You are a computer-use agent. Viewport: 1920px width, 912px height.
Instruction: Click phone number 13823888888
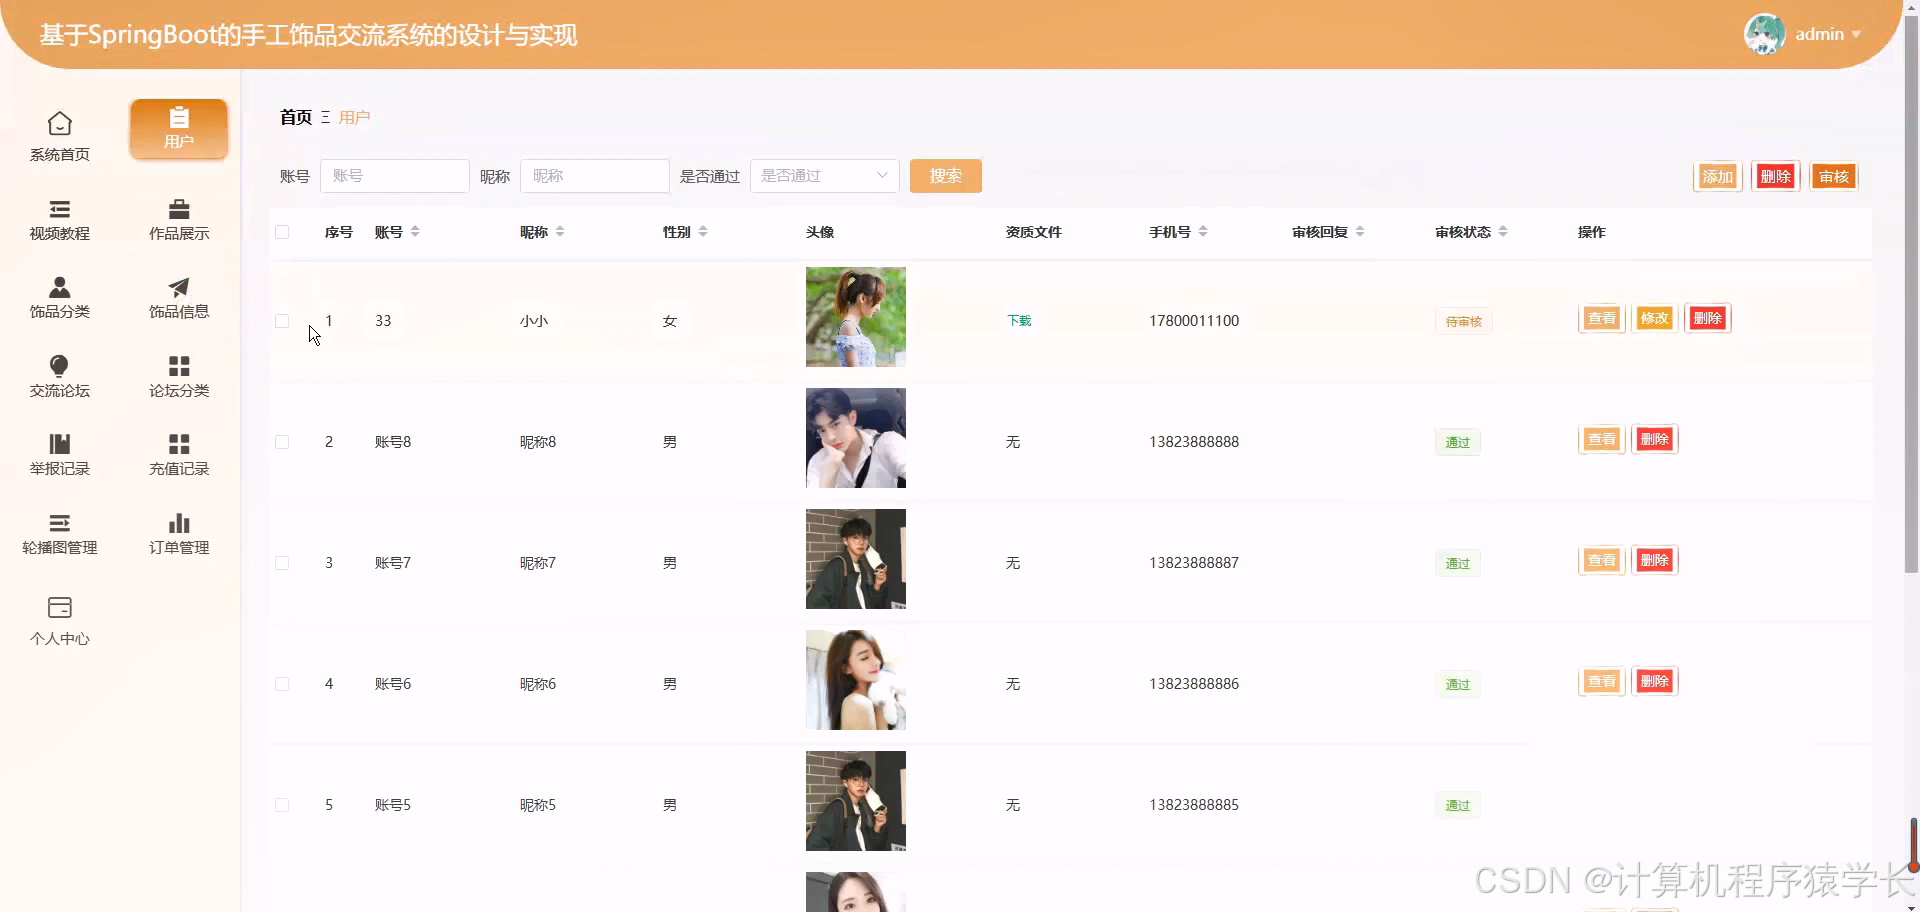click(1194, 442)
